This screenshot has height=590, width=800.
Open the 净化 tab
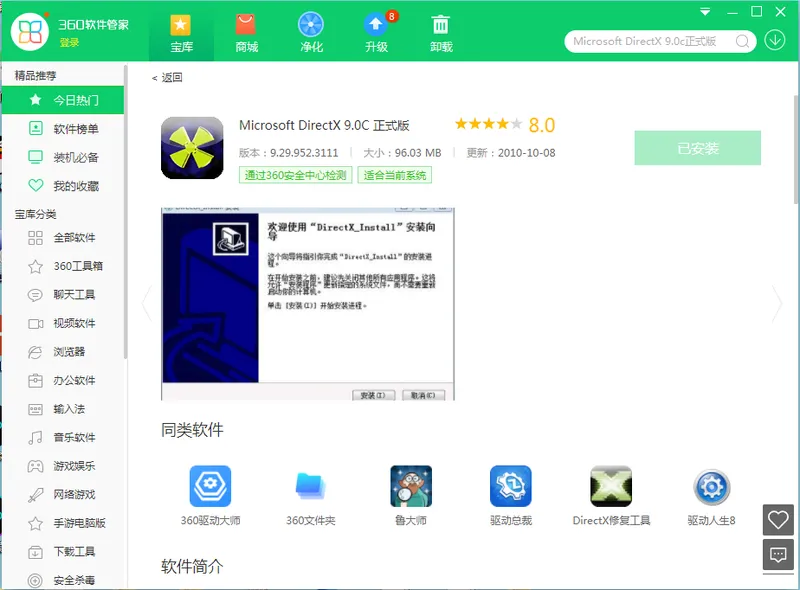311,34
